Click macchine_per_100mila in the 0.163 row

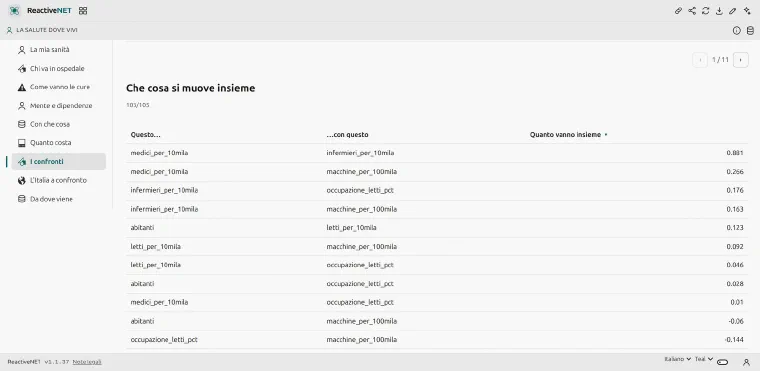click(x=362, y=209)
